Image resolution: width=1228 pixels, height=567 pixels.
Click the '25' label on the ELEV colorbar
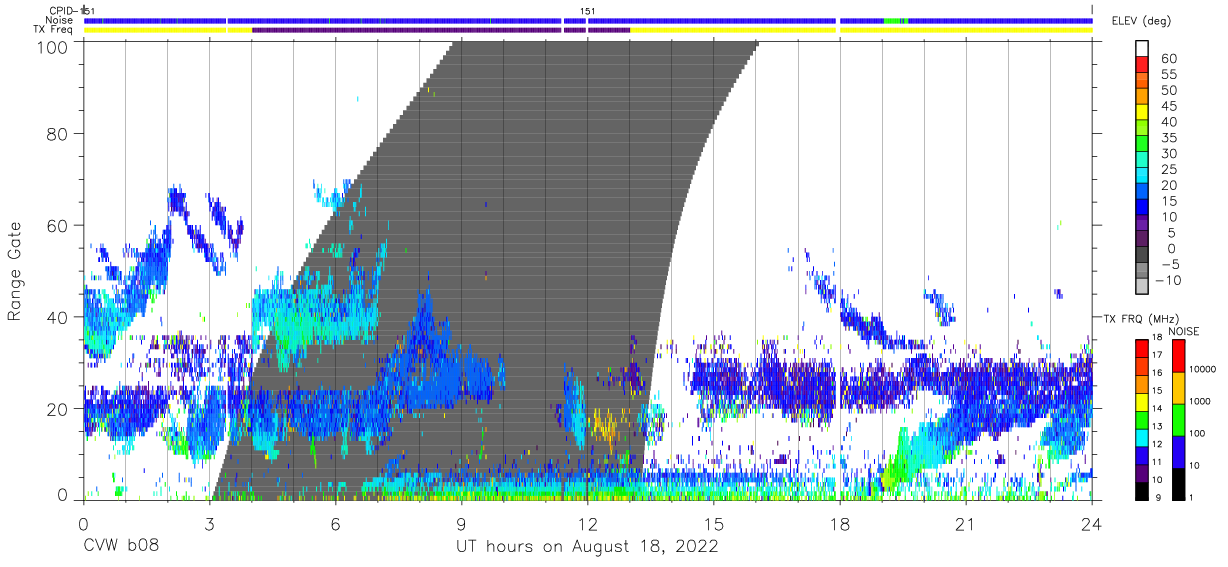tap(1169, 169)
